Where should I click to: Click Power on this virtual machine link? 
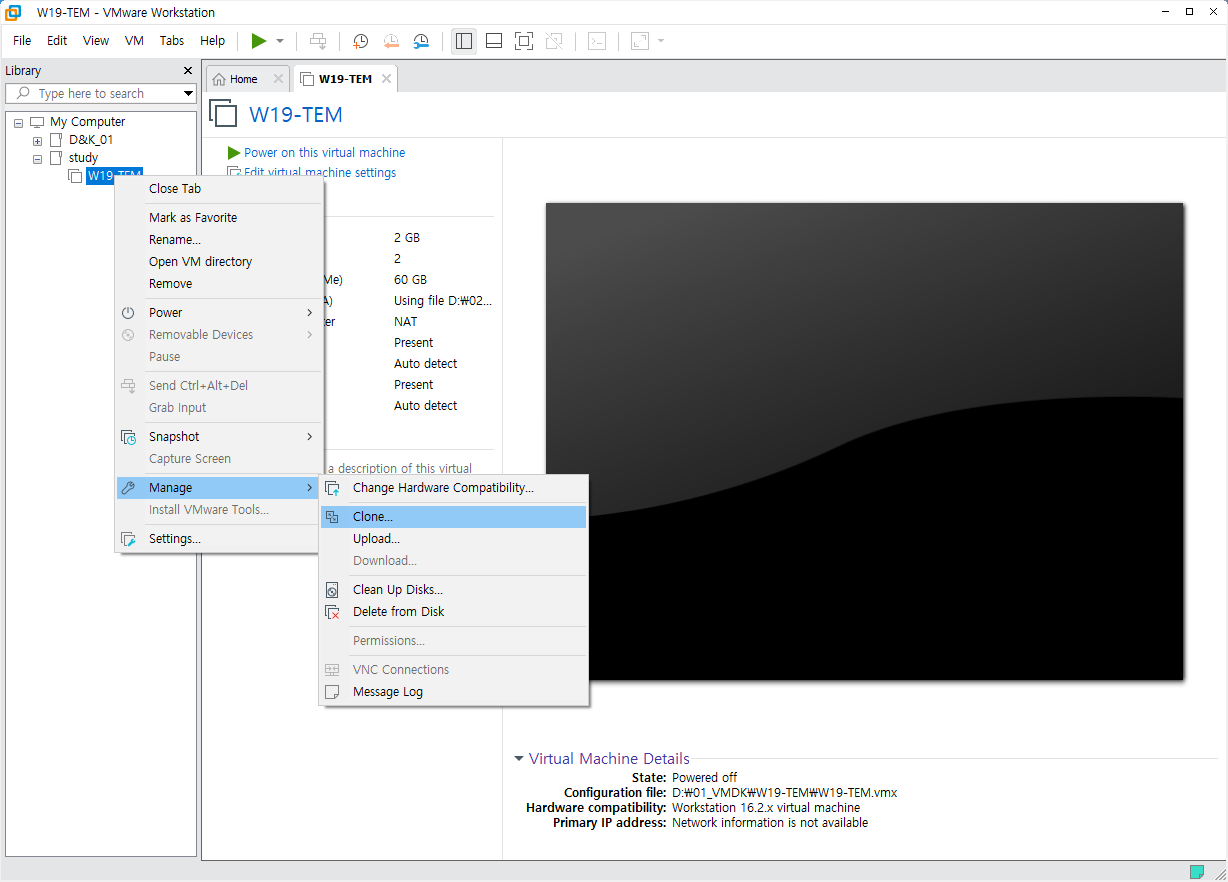point(324,153)
